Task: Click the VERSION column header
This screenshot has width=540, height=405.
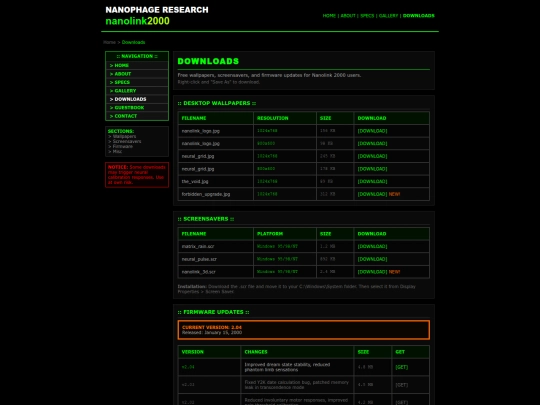Action: [x=209, y=352]
